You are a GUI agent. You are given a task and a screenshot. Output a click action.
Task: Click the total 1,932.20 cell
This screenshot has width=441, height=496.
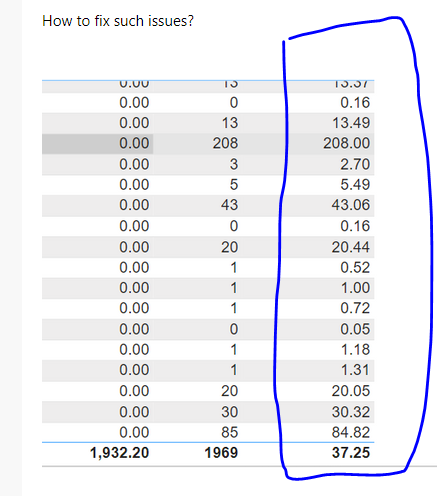click(x=119, y=453)
